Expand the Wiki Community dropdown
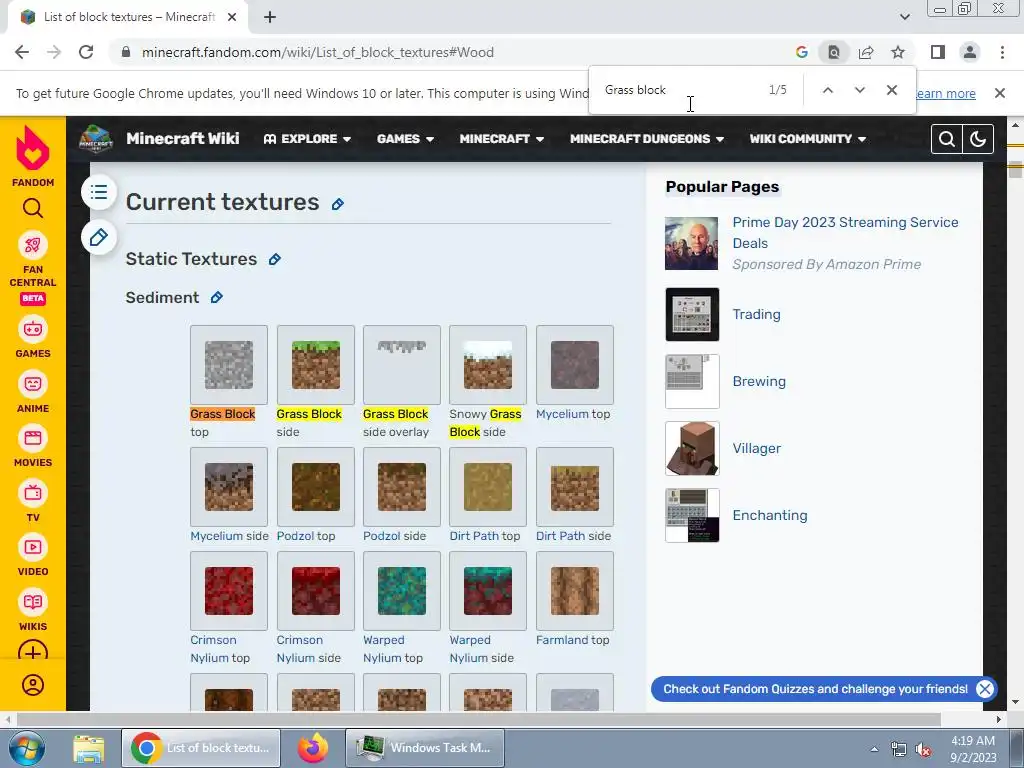Image resolution: width=1024 pixels, height=768 pixels. tap(807, 139)
